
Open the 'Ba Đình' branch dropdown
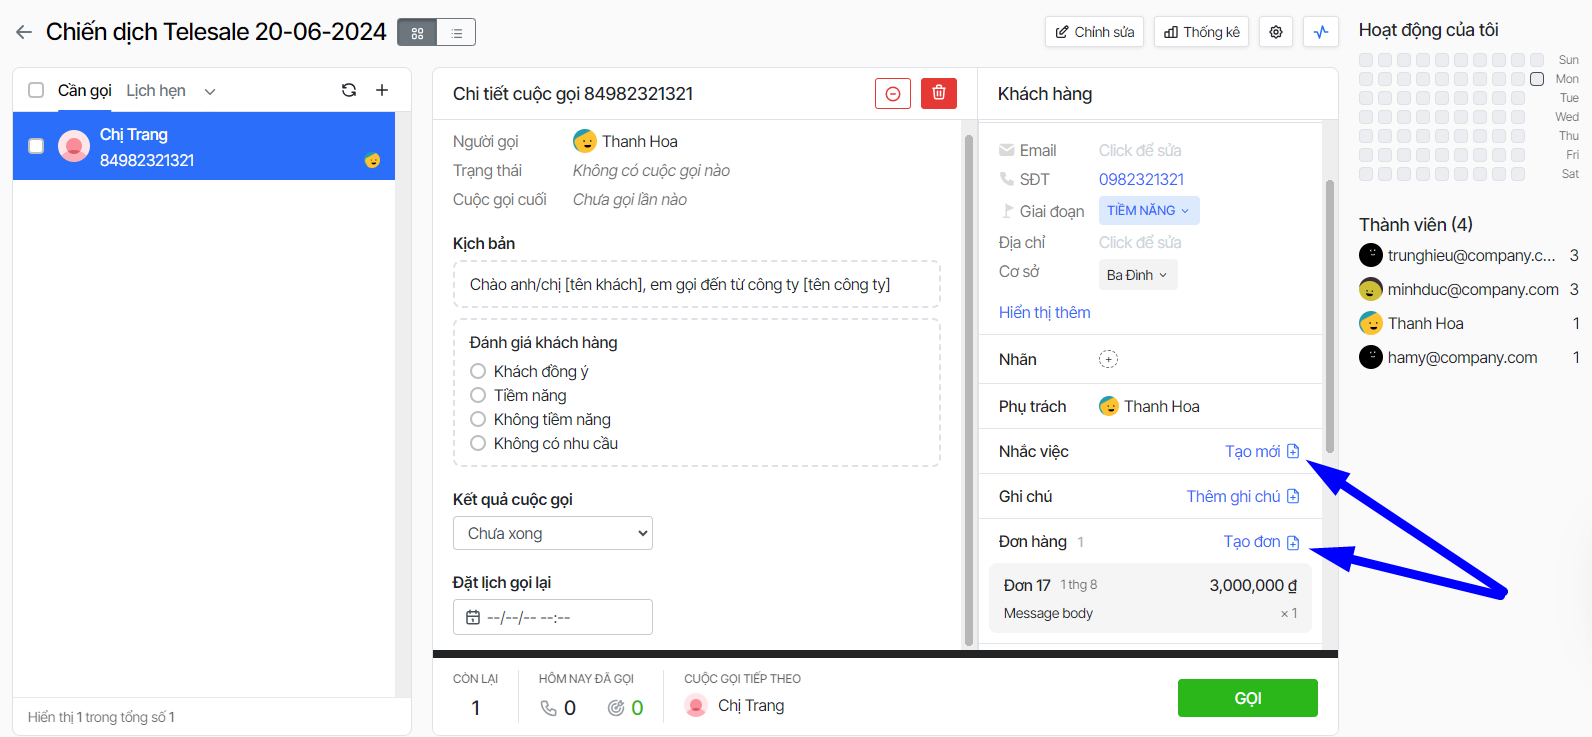(1137, 275)
